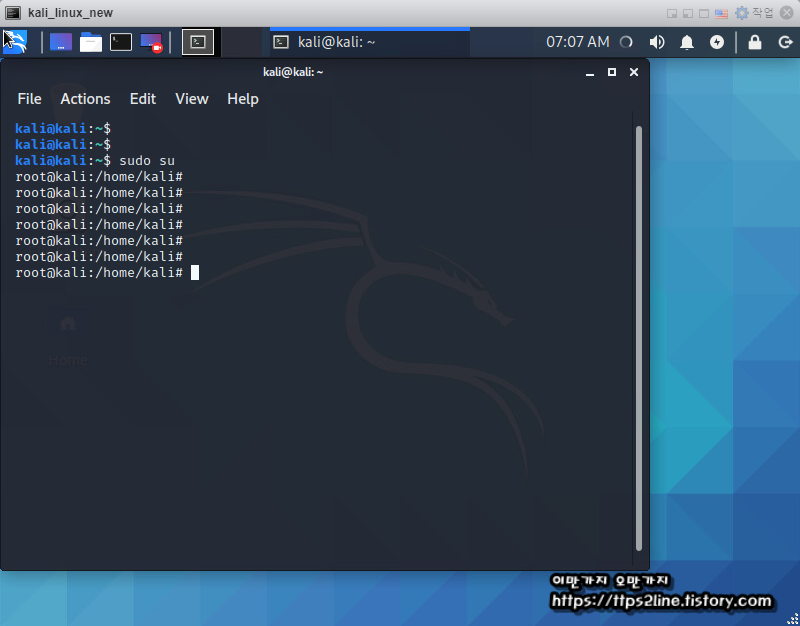Close the kali@kali terminal window
This screenshot has width=800, height=626.
pos(634,72)
